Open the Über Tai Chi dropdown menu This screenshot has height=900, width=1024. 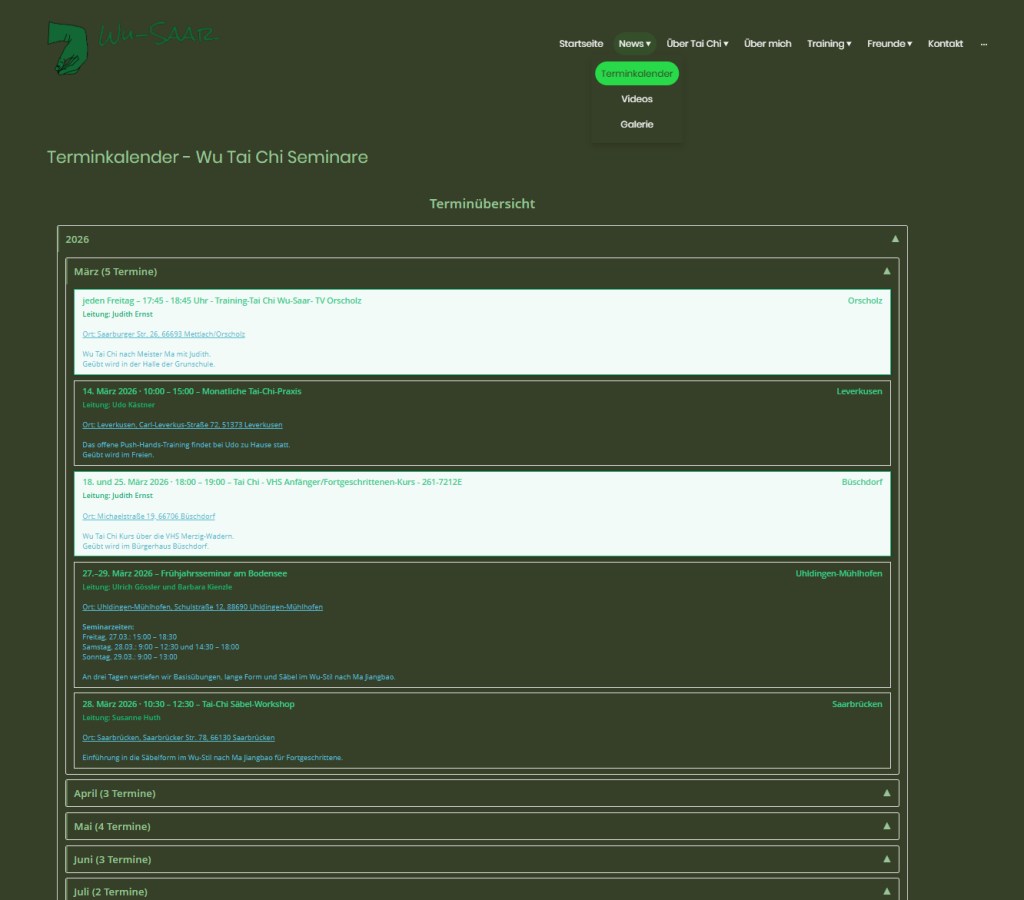point(697,44)
